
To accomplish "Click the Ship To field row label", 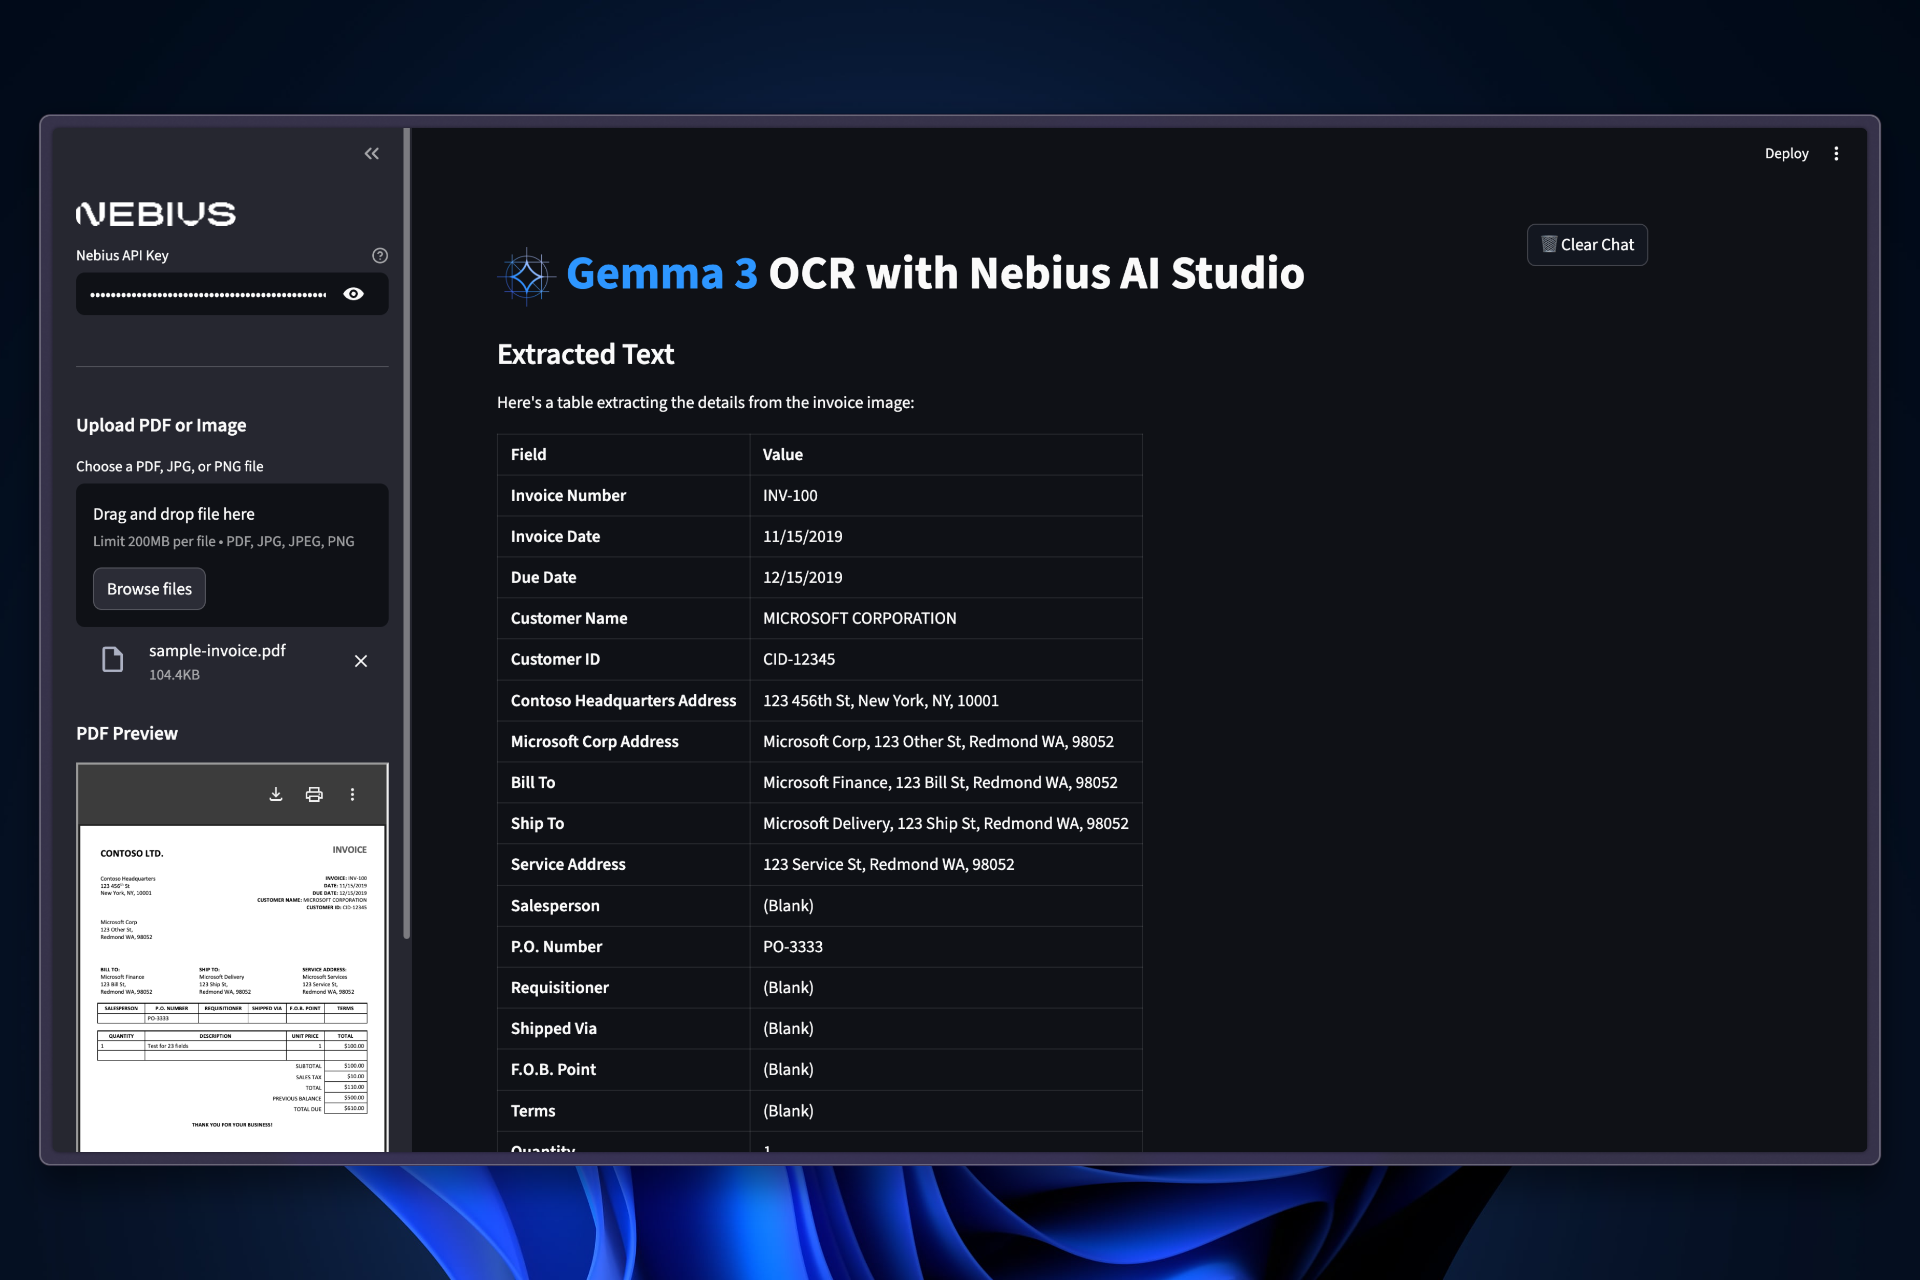I will 537,823.
